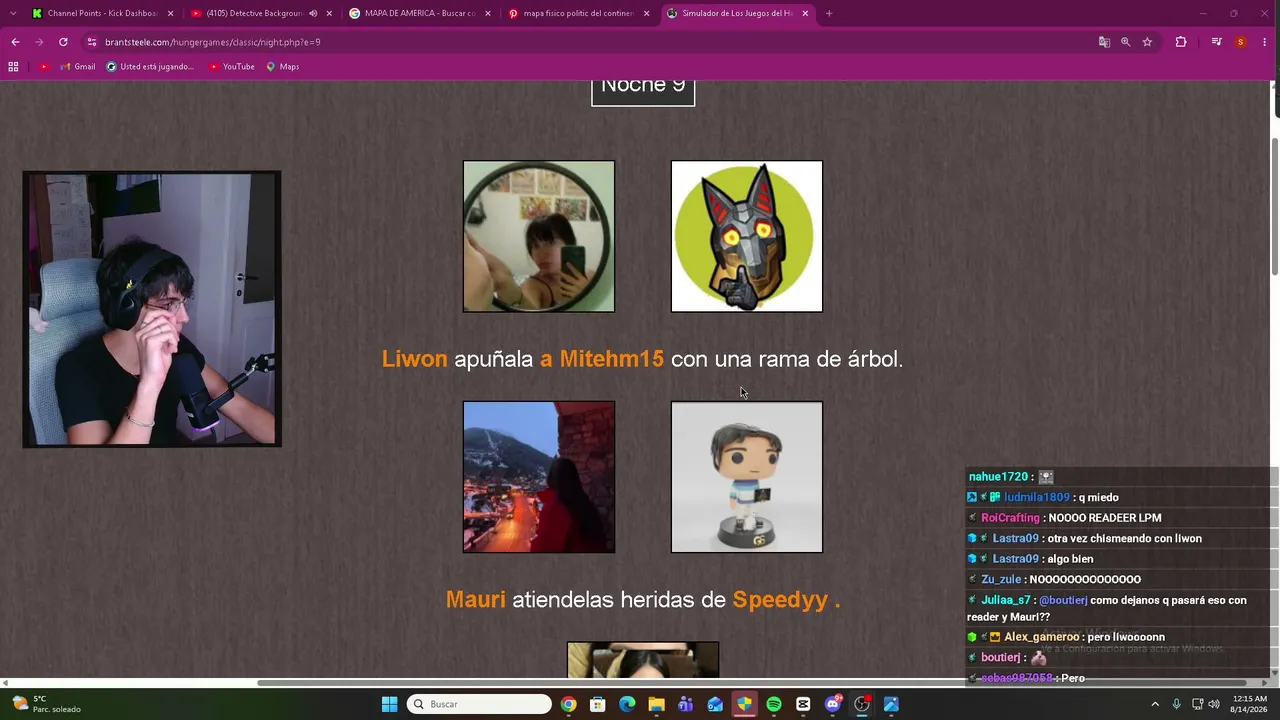
Task: Click the horizontal scrollbar at page bottom
Action: tap(752, 683)
